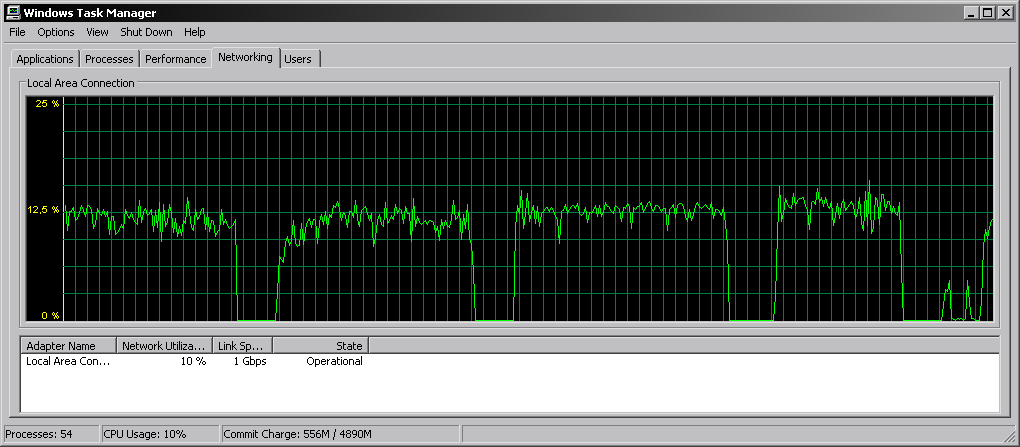Click the 12,5 % graph axis label

[x=43, y=210]
